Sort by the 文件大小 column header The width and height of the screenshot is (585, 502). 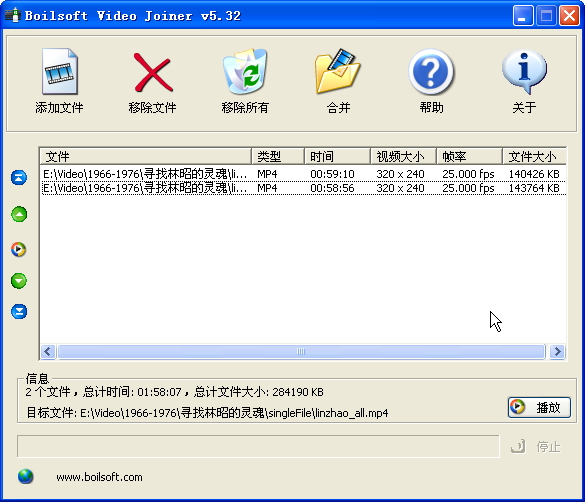coord(535,156)
